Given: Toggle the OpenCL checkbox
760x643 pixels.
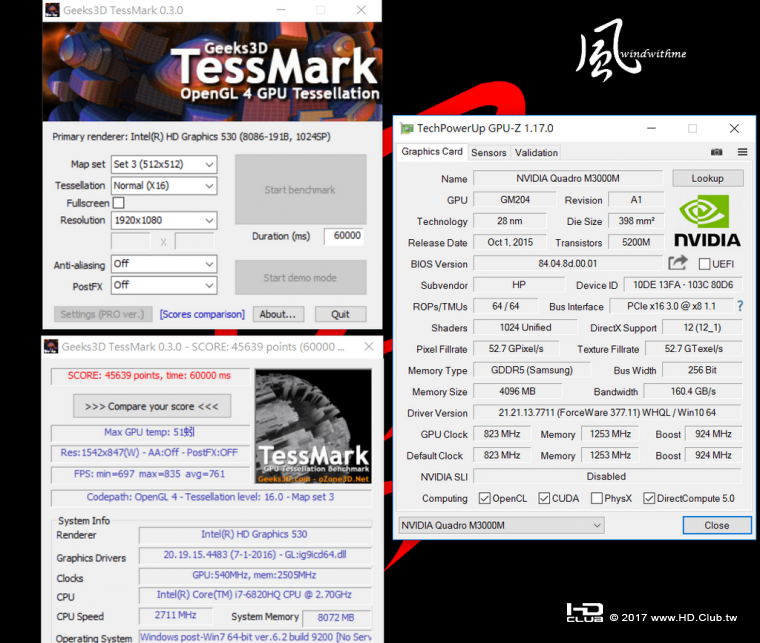Looking at the screenshot, I should pos(484,498).
